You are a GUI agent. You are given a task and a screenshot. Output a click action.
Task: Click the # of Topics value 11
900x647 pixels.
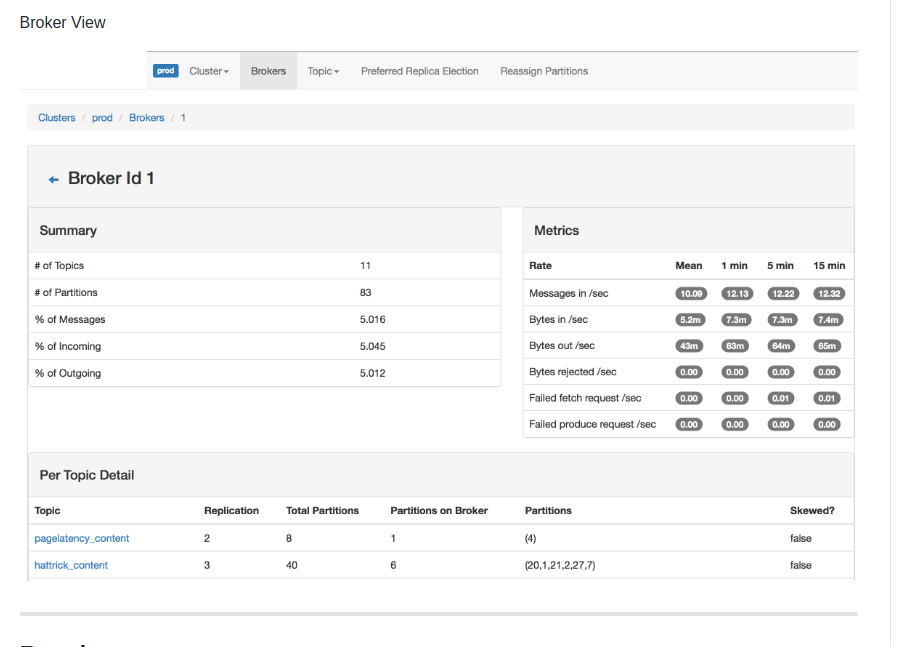[365, 266]
